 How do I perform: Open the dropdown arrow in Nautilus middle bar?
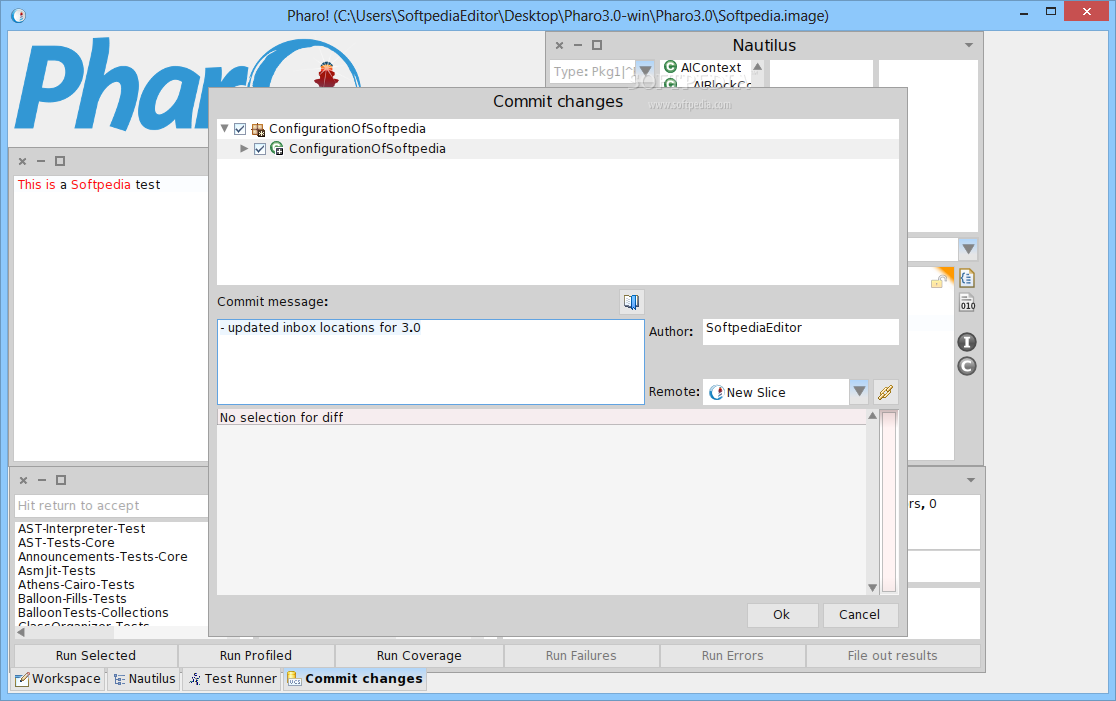click(968, 250)
